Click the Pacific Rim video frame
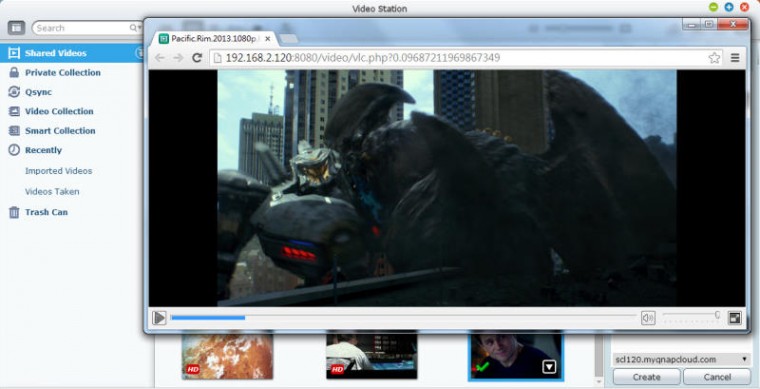Screen dimensions: 760x389 446,188
